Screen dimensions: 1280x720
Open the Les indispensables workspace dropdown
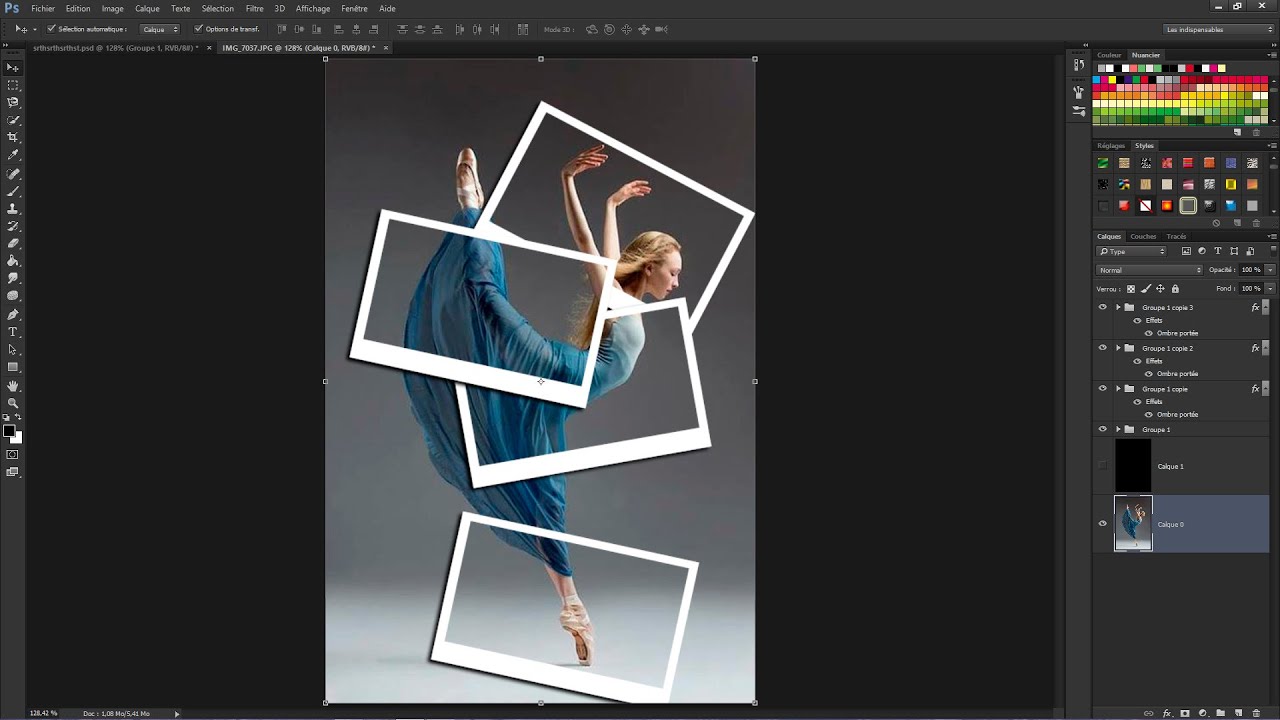1219,29
